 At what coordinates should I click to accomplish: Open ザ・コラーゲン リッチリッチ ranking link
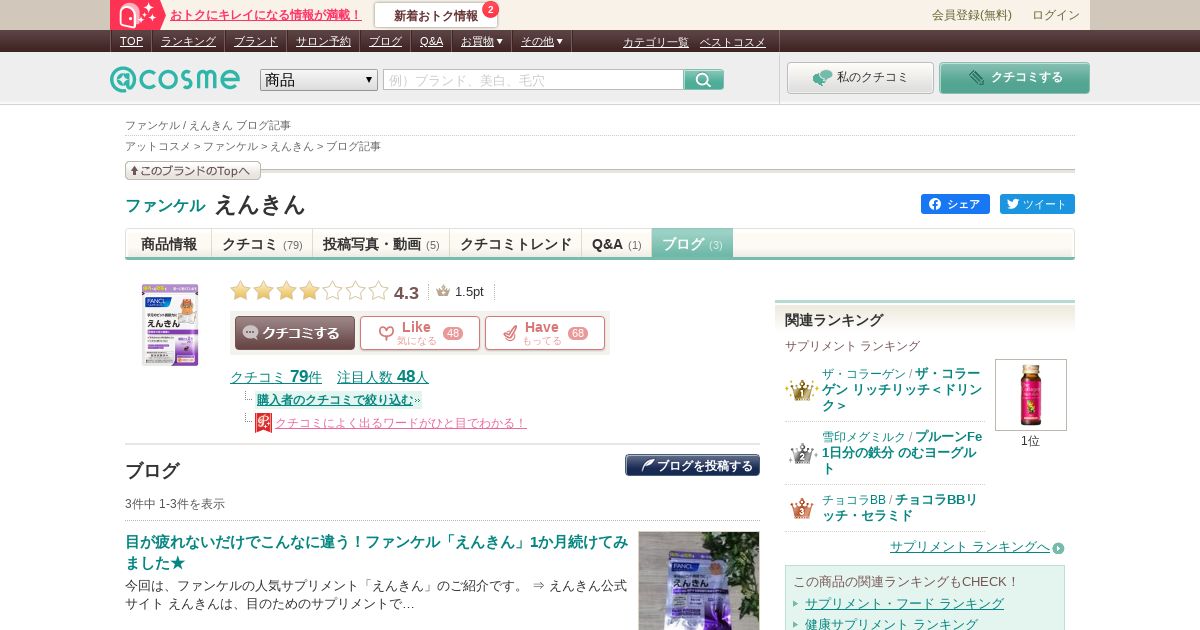point(902,390)
